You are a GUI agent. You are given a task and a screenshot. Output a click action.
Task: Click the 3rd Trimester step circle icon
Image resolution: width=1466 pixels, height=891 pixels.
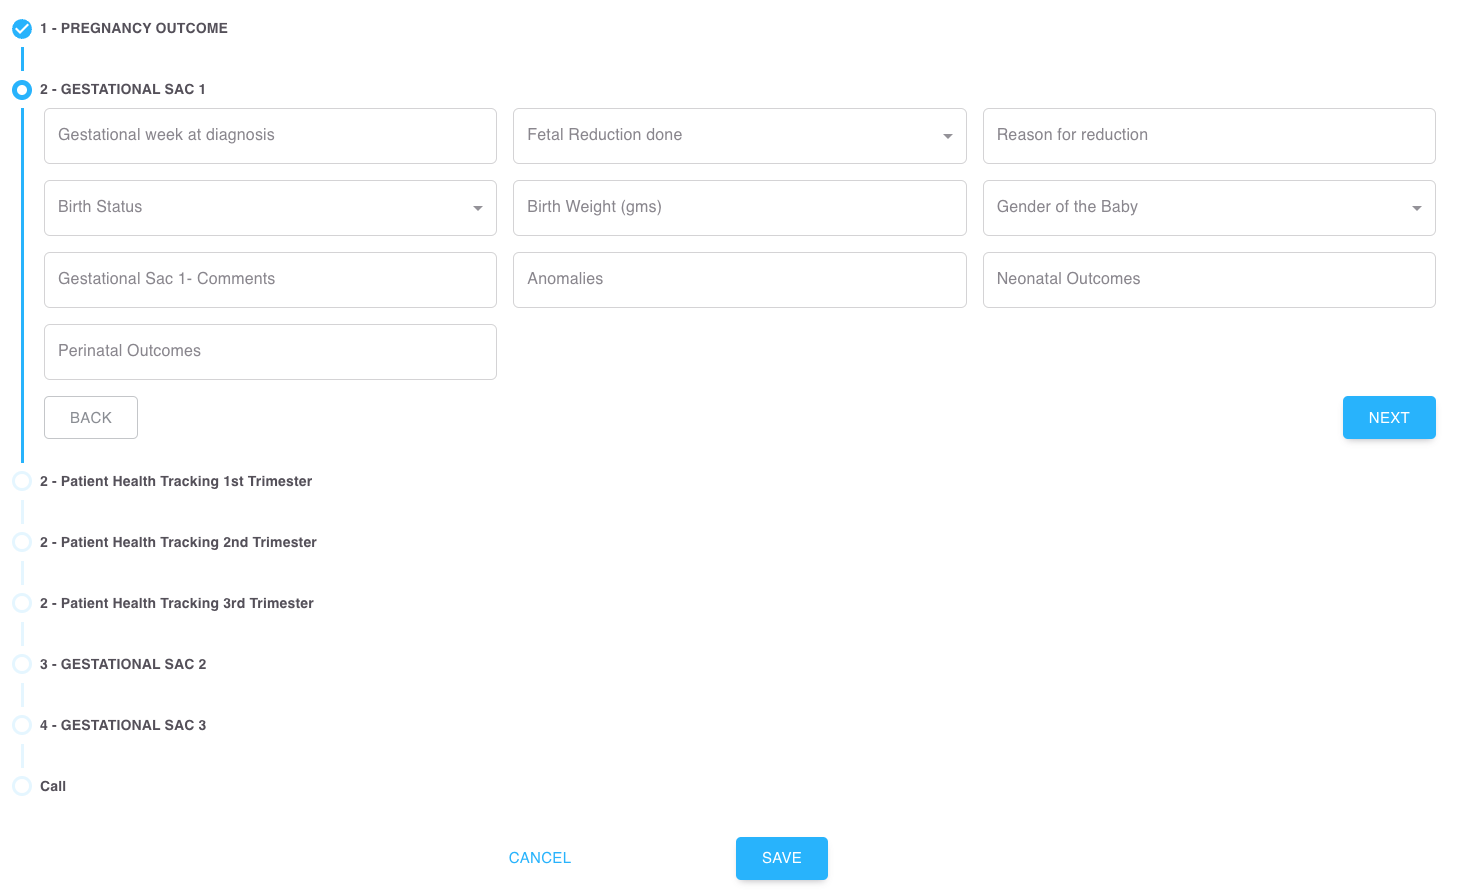[x=22, y=603]
